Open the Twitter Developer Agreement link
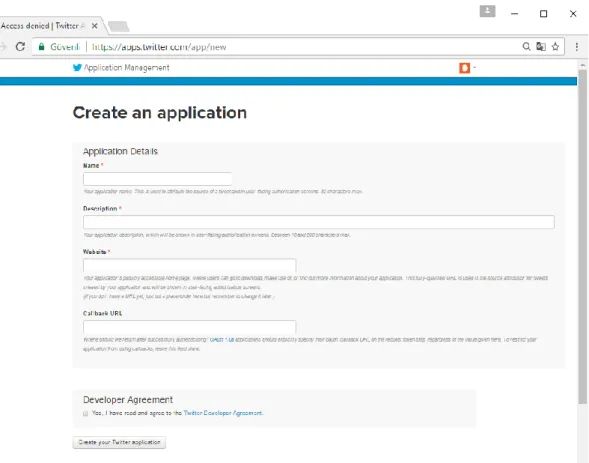Image resolution: width=589 pixels, height=463 pixels. point(223,413)
